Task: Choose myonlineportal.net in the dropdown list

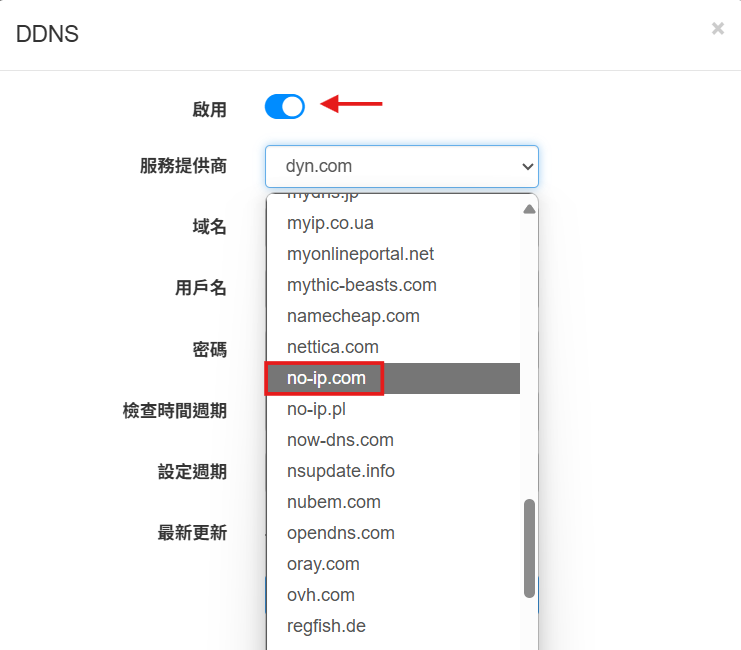Action: coord(394,254)
